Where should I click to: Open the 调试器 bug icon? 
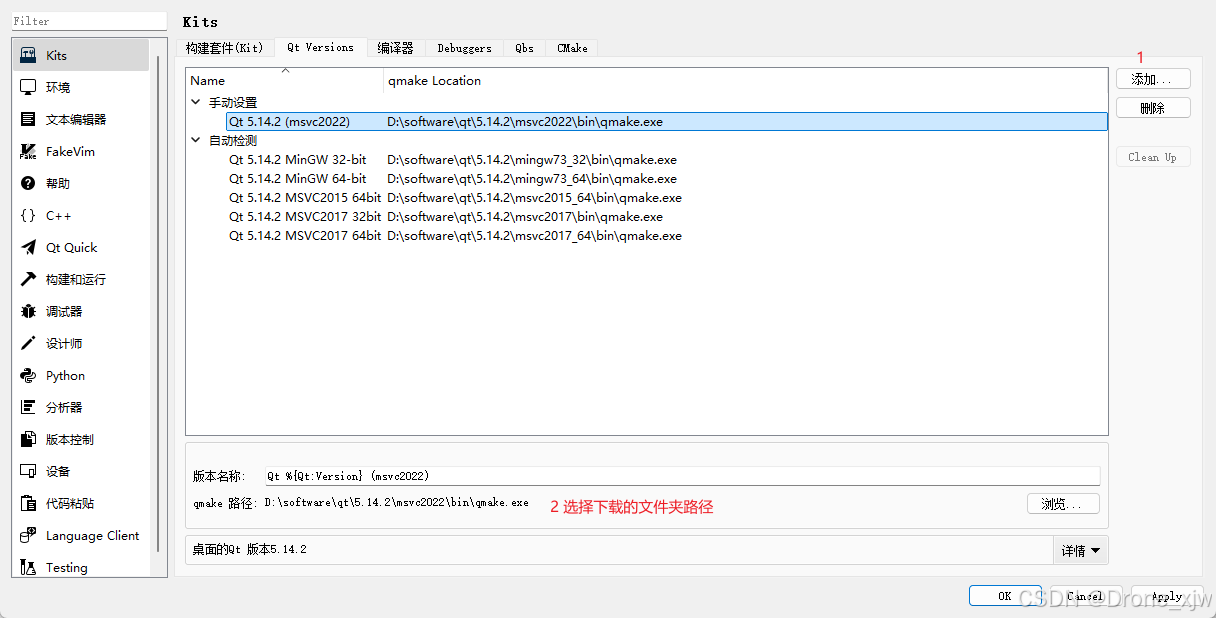tap(28, 311)
